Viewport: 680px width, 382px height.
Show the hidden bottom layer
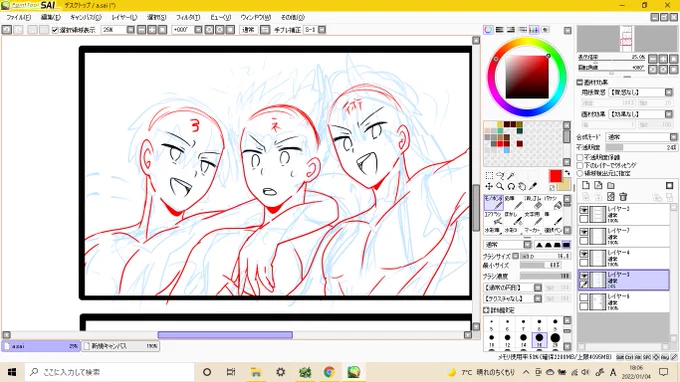584,297
